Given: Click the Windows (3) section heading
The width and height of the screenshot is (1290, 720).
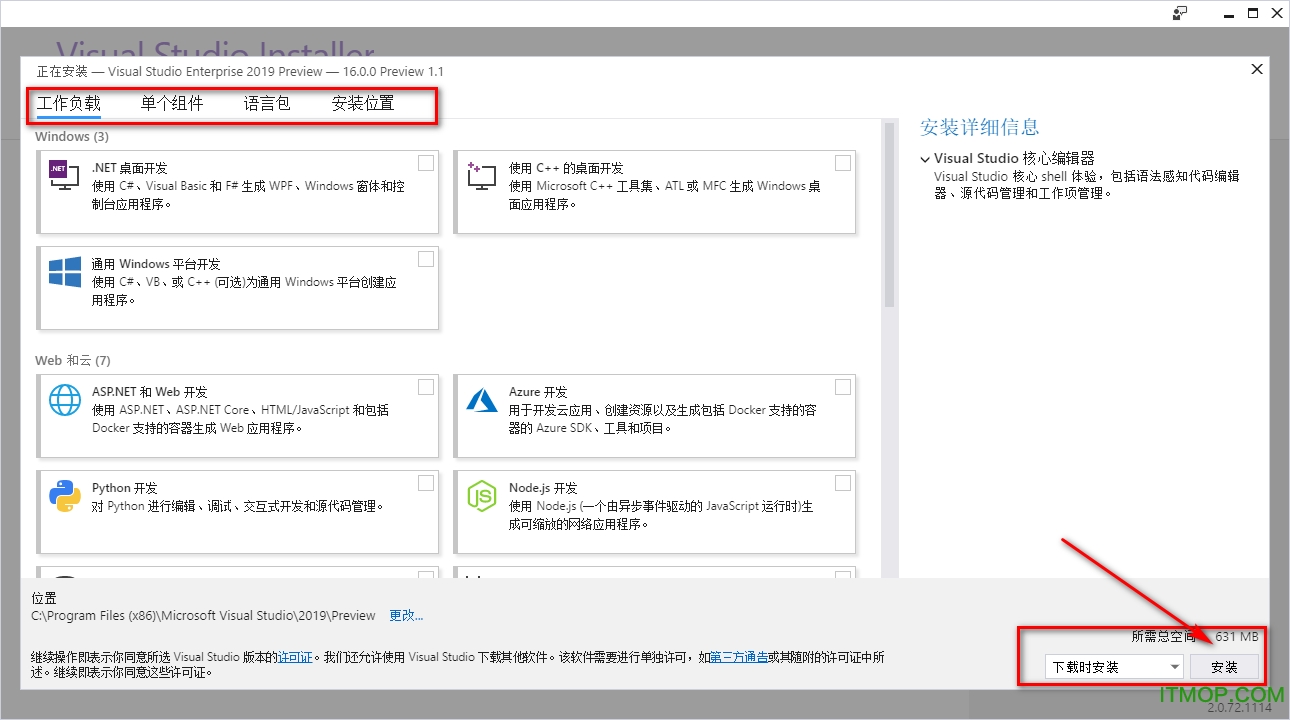Looking at the screenshot, I should [72, 136].
